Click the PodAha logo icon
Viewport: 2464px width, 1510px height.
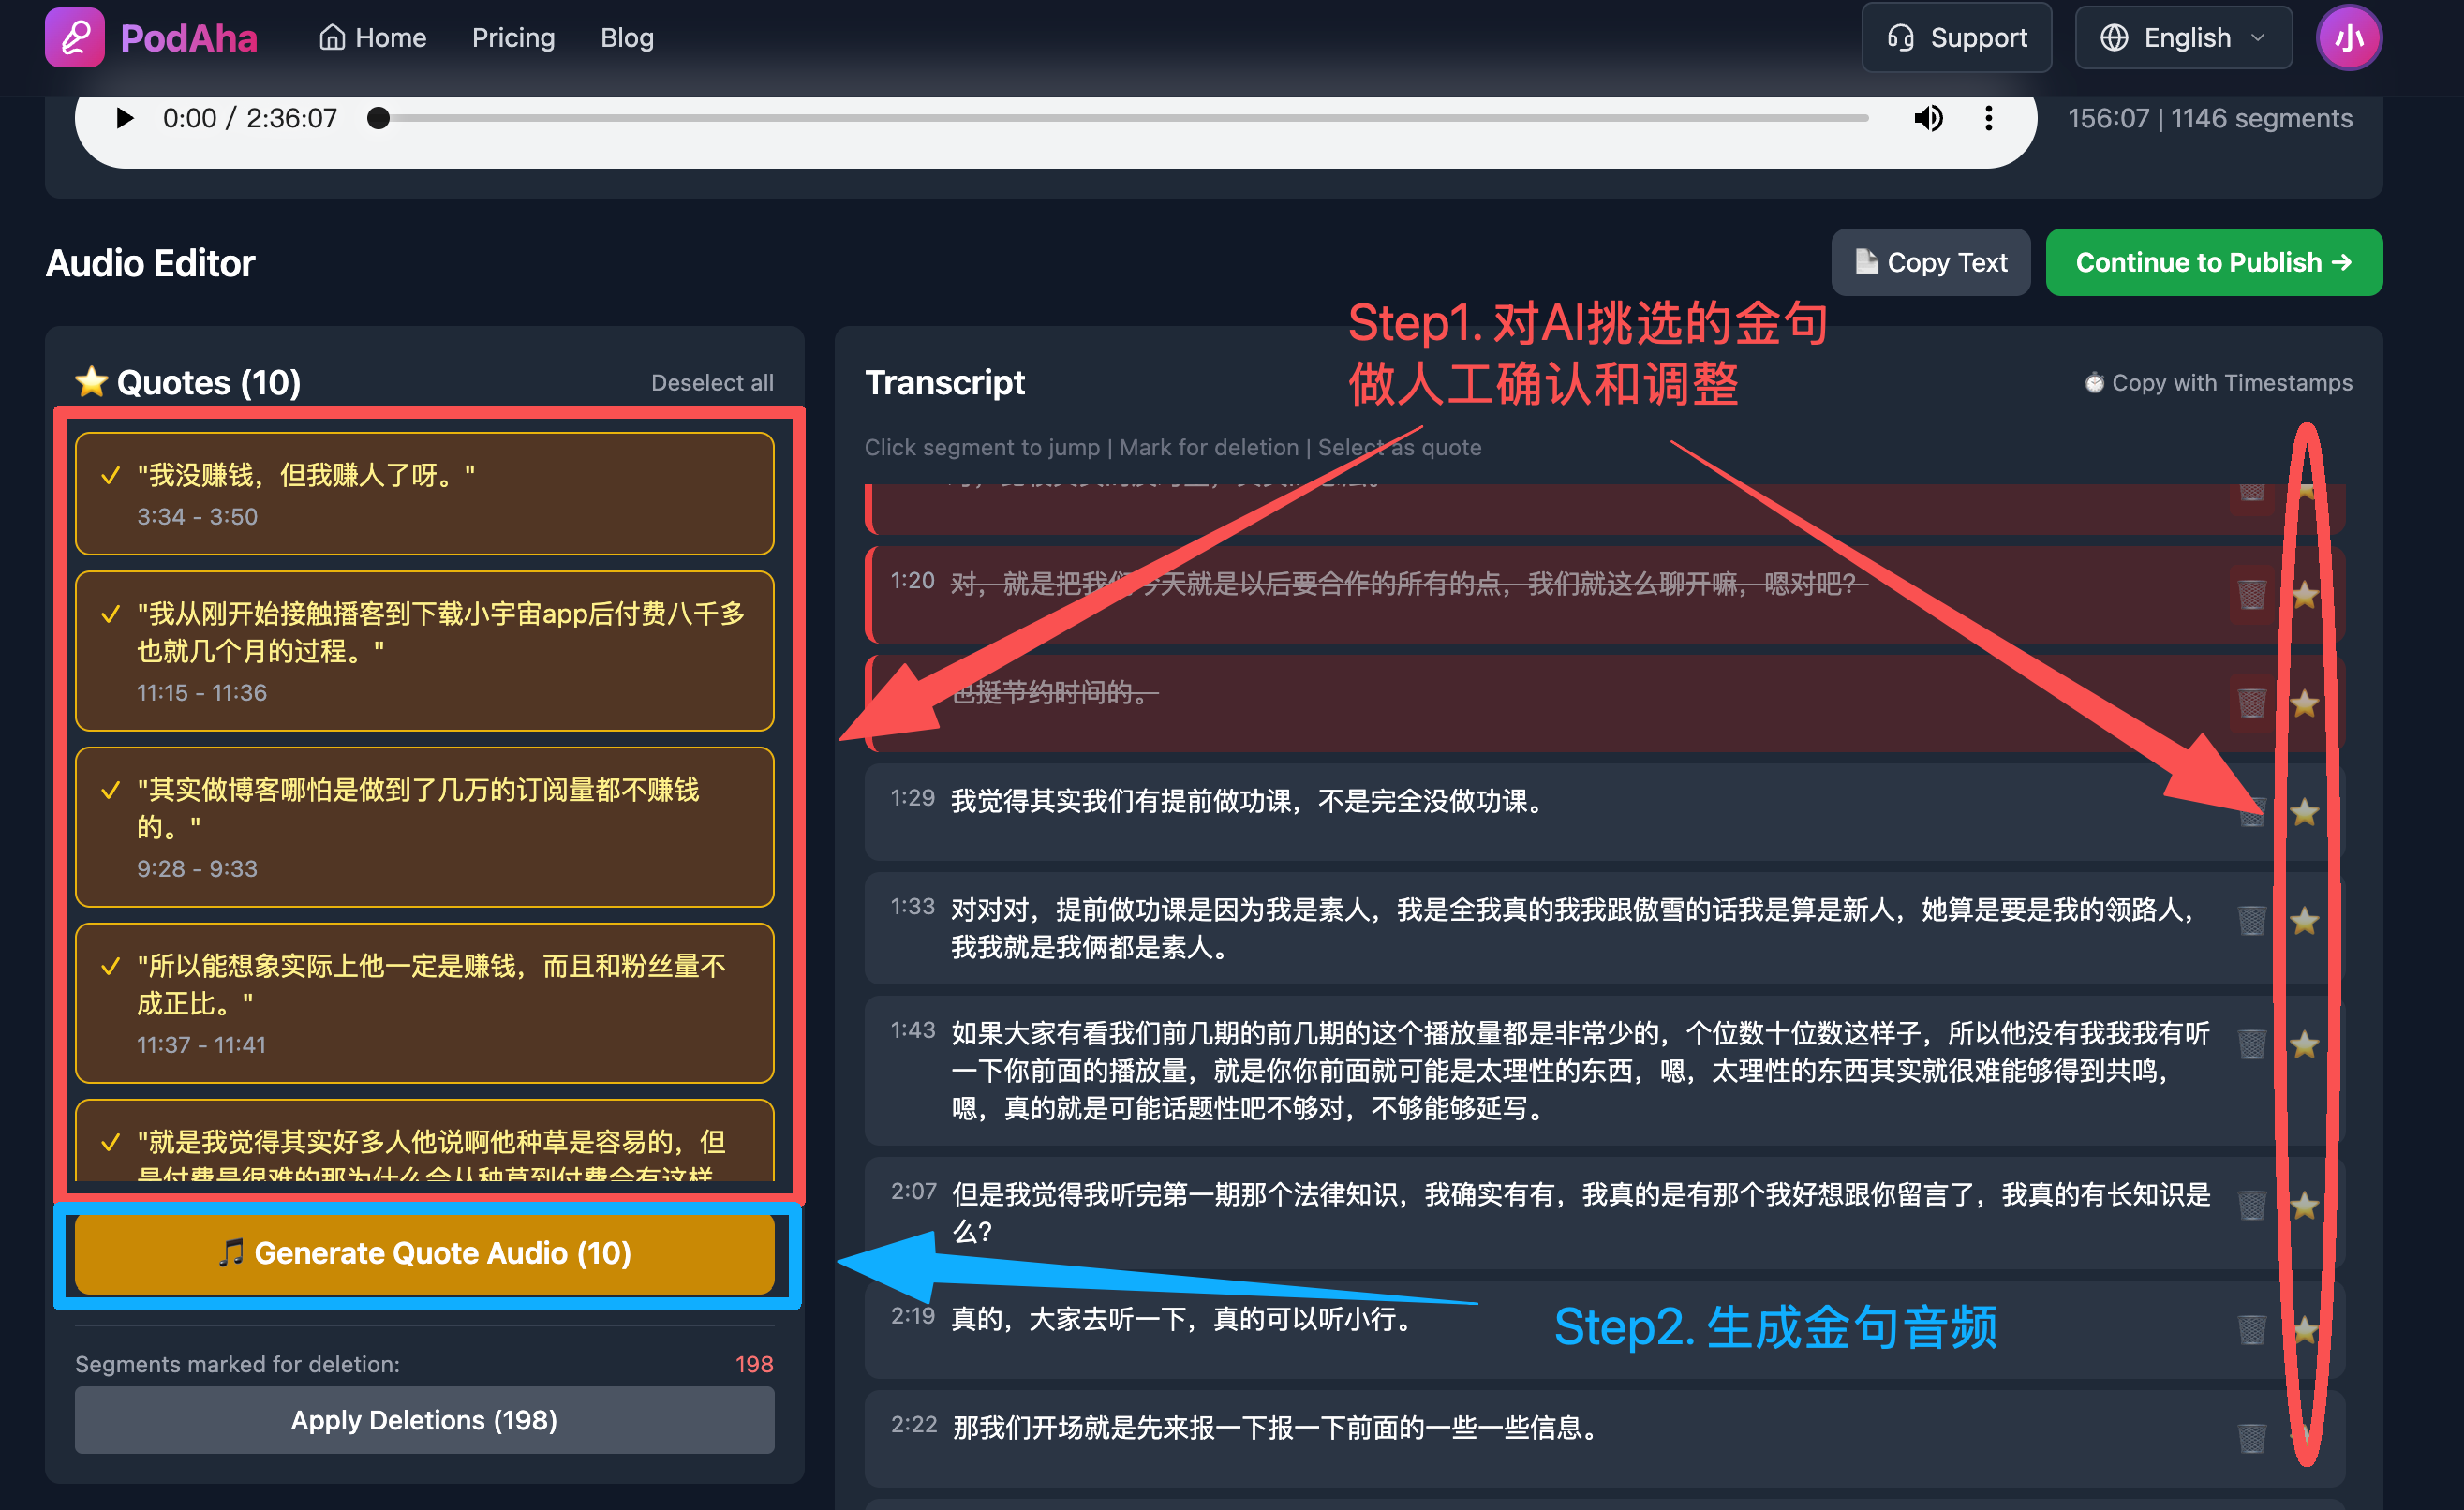click(74, 38)
